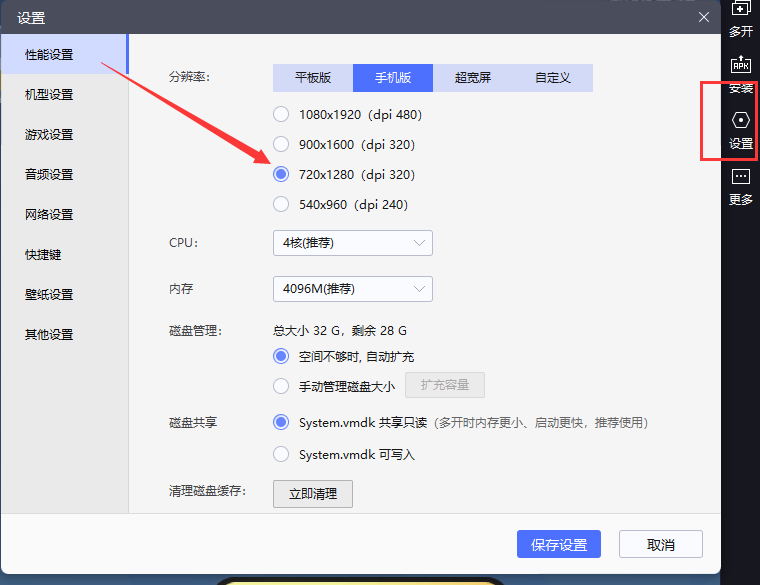
Task: Select 1080x1920 (dpi 480) resolution
Action: pos(281,114)
